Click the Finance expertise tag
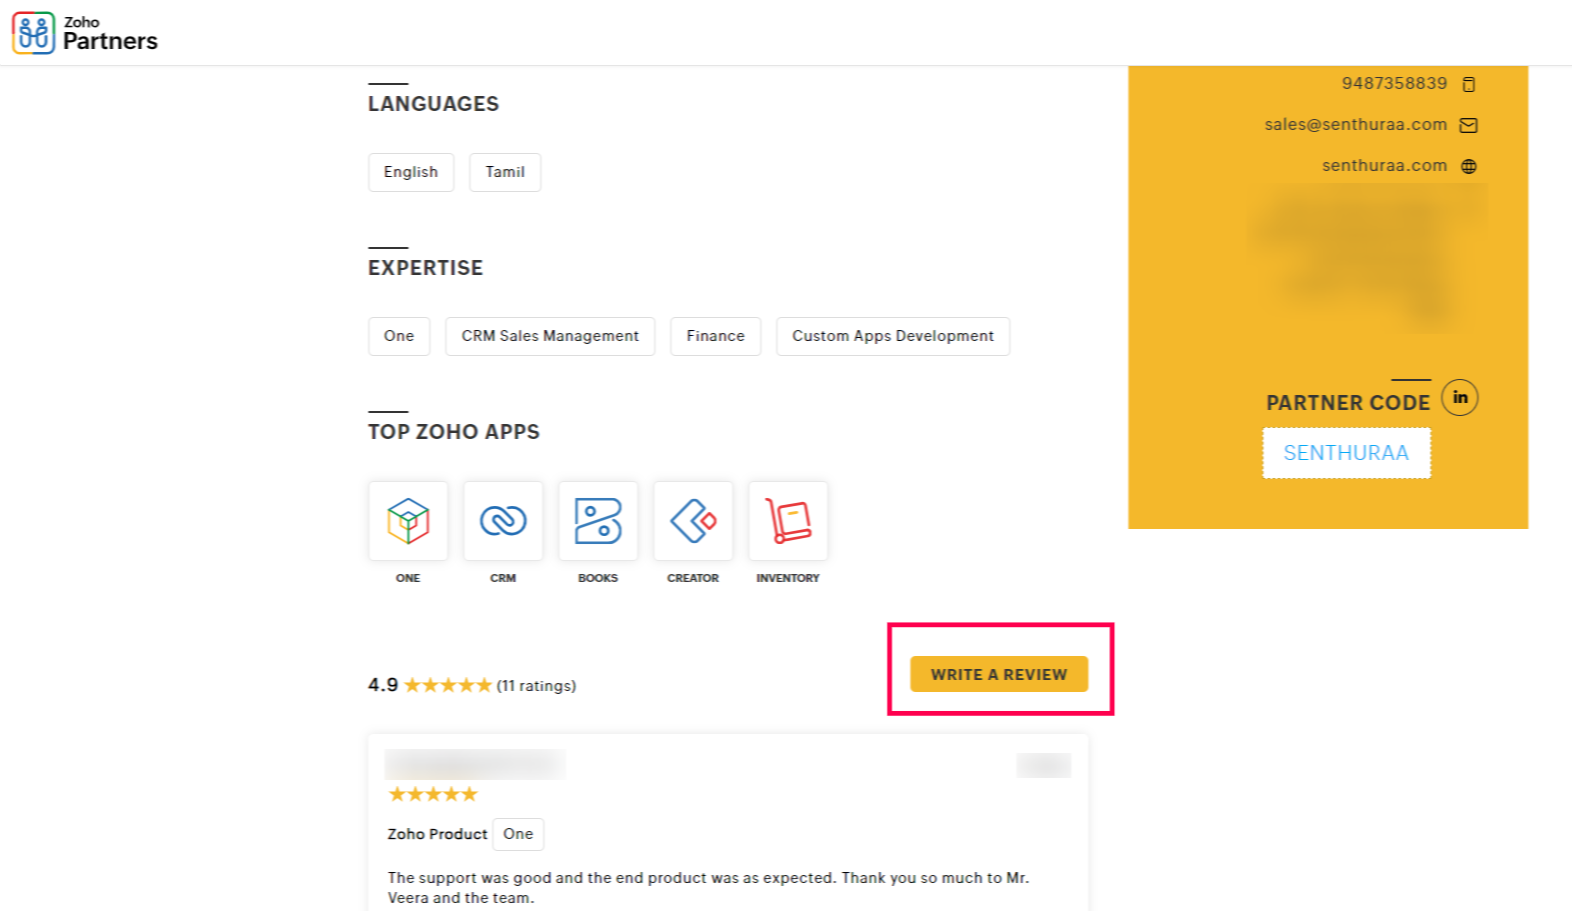The image size is (1572, 911). click(x=716, y=336)
